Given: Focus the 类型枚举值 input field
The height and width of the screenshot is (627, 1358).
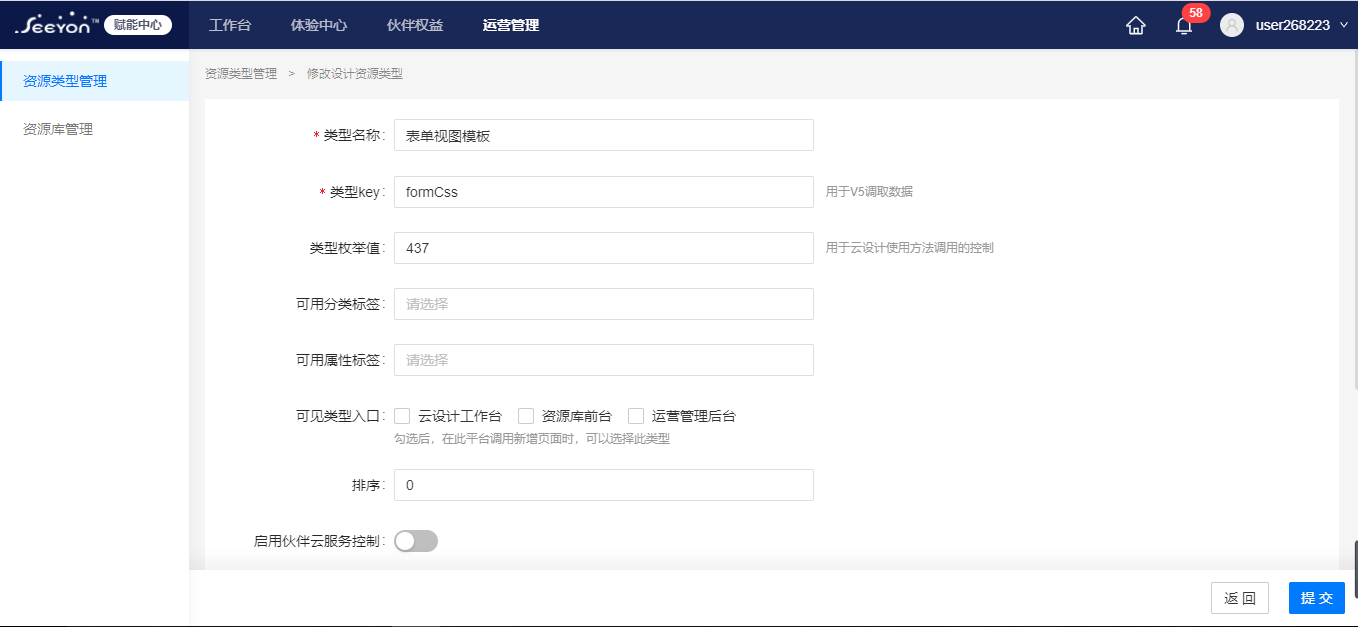Looking at the screenshot, I should [604, 248].
